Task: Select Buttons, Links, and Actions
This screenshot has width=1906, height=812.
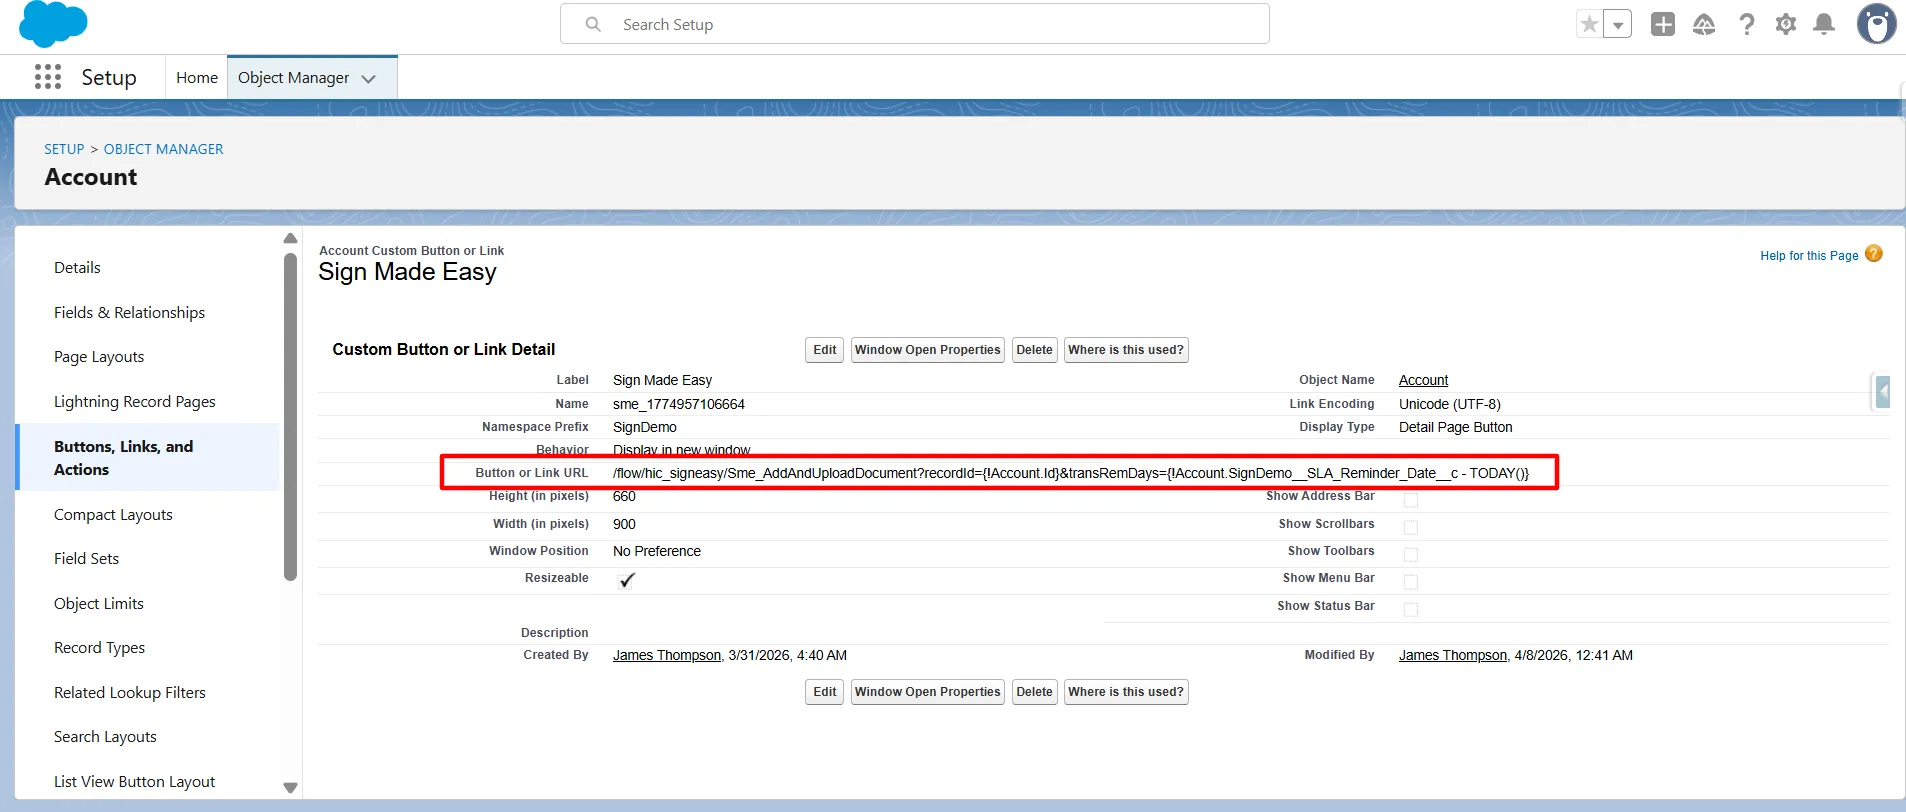Action: [148, 458]
